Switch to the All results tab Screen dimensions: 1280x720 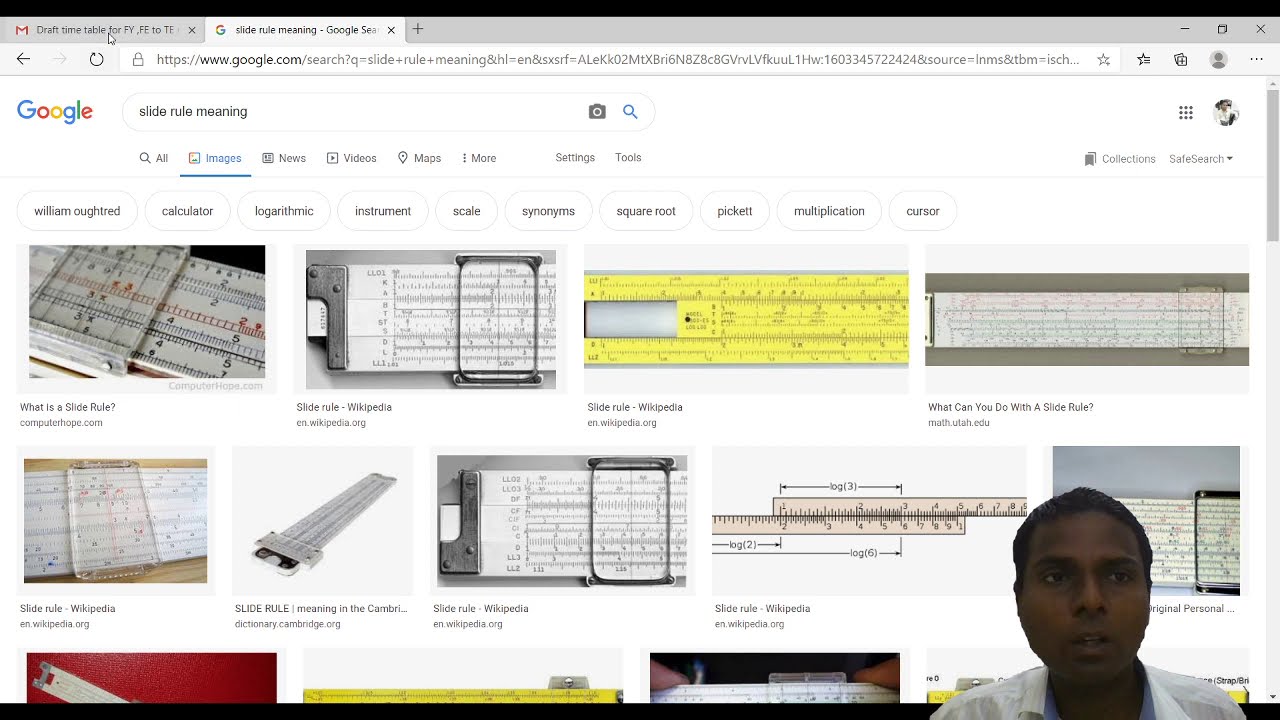coord(154,158)
